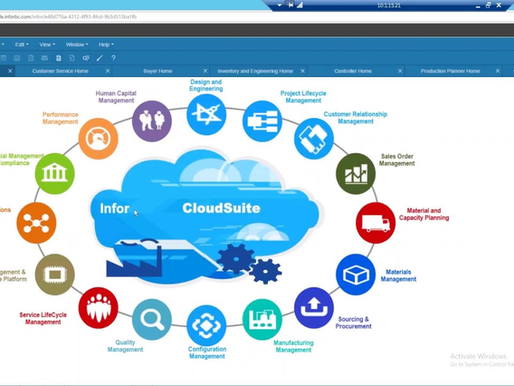Click the Performance Management gauge icon
This screenshot has width=514, height=386.
[98, 138]
